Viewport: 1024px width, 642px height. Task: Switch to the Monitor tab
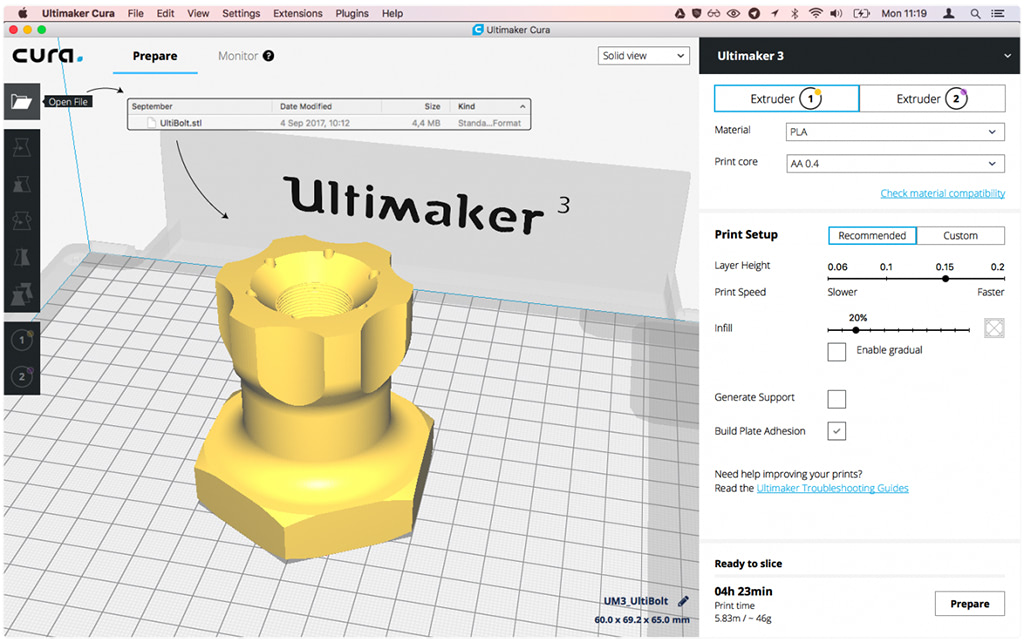coord(238,56)
